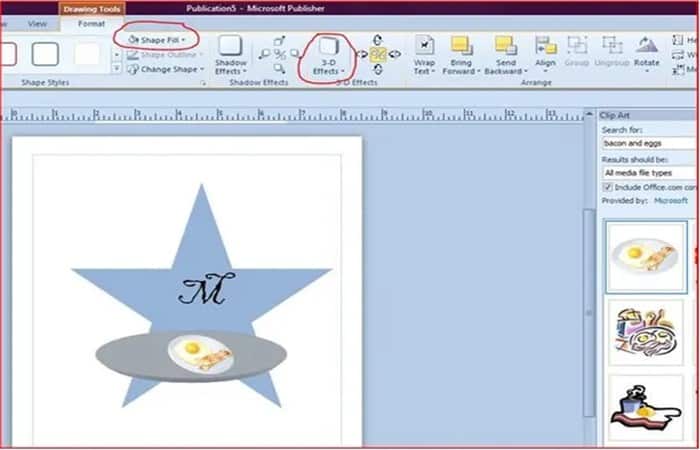The width and height of the screenshot is (700, 450).
Task: Open the Rotate options
Action: (x=646, y=55)
